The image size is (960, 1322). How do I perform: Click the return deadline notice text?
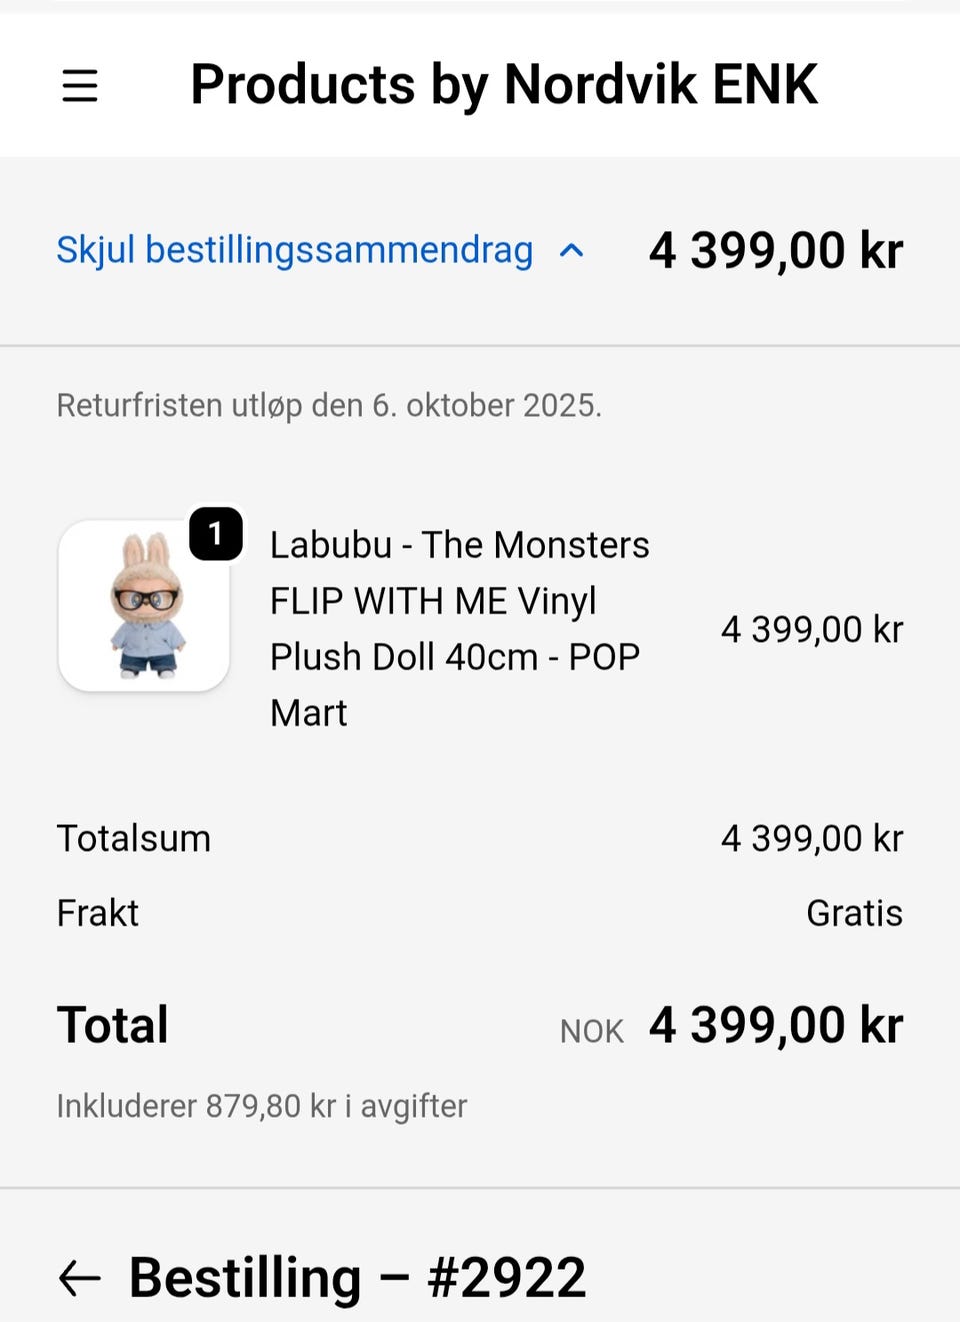329,405
